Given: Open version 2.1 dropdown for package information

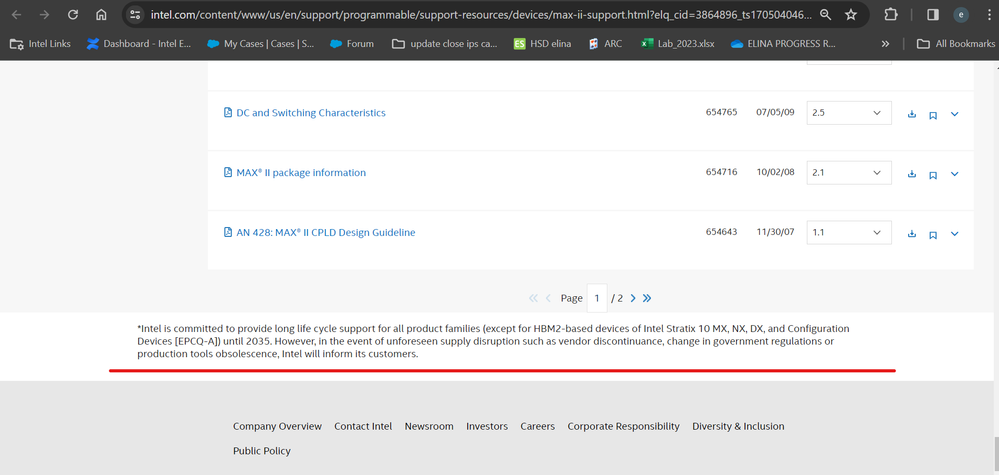Looking at the screenshot, I should tap(848, 173).
